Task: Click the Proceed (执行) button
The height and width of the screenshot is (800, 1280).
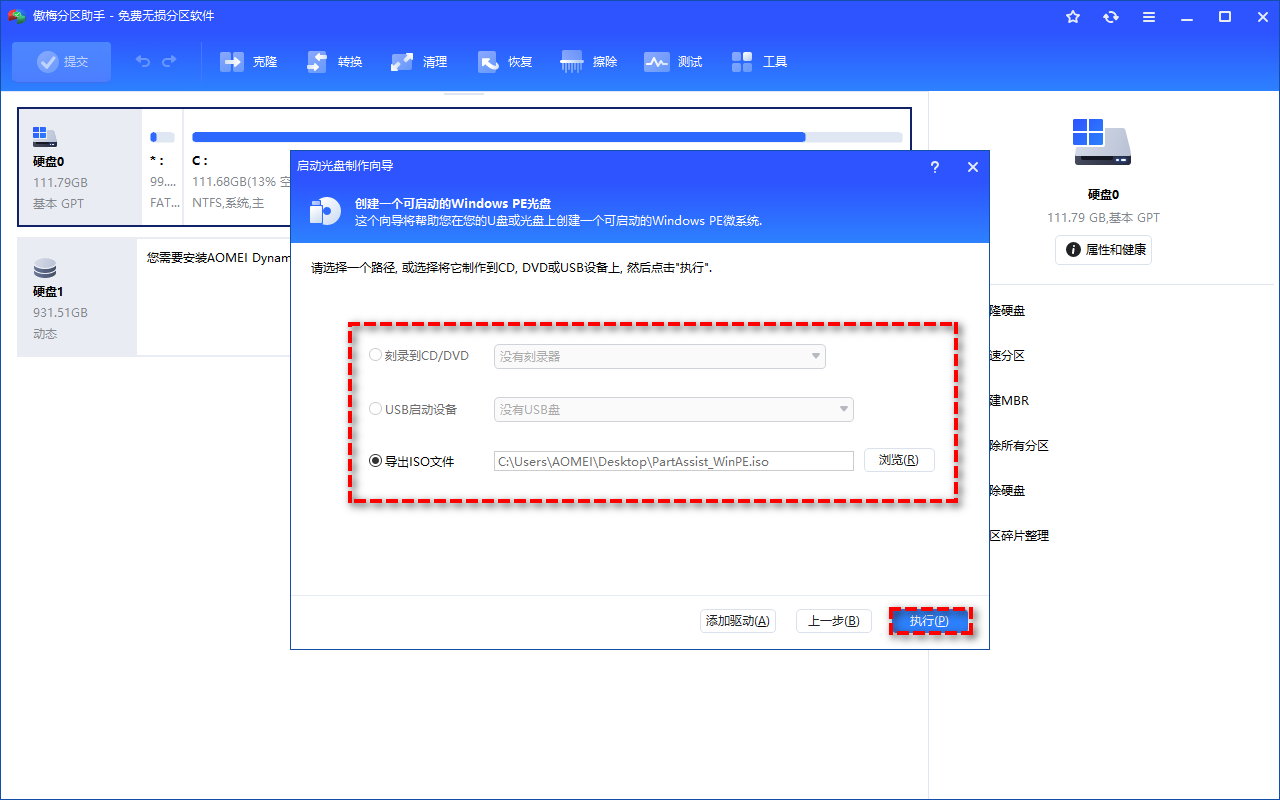Action: coord(929,621)
